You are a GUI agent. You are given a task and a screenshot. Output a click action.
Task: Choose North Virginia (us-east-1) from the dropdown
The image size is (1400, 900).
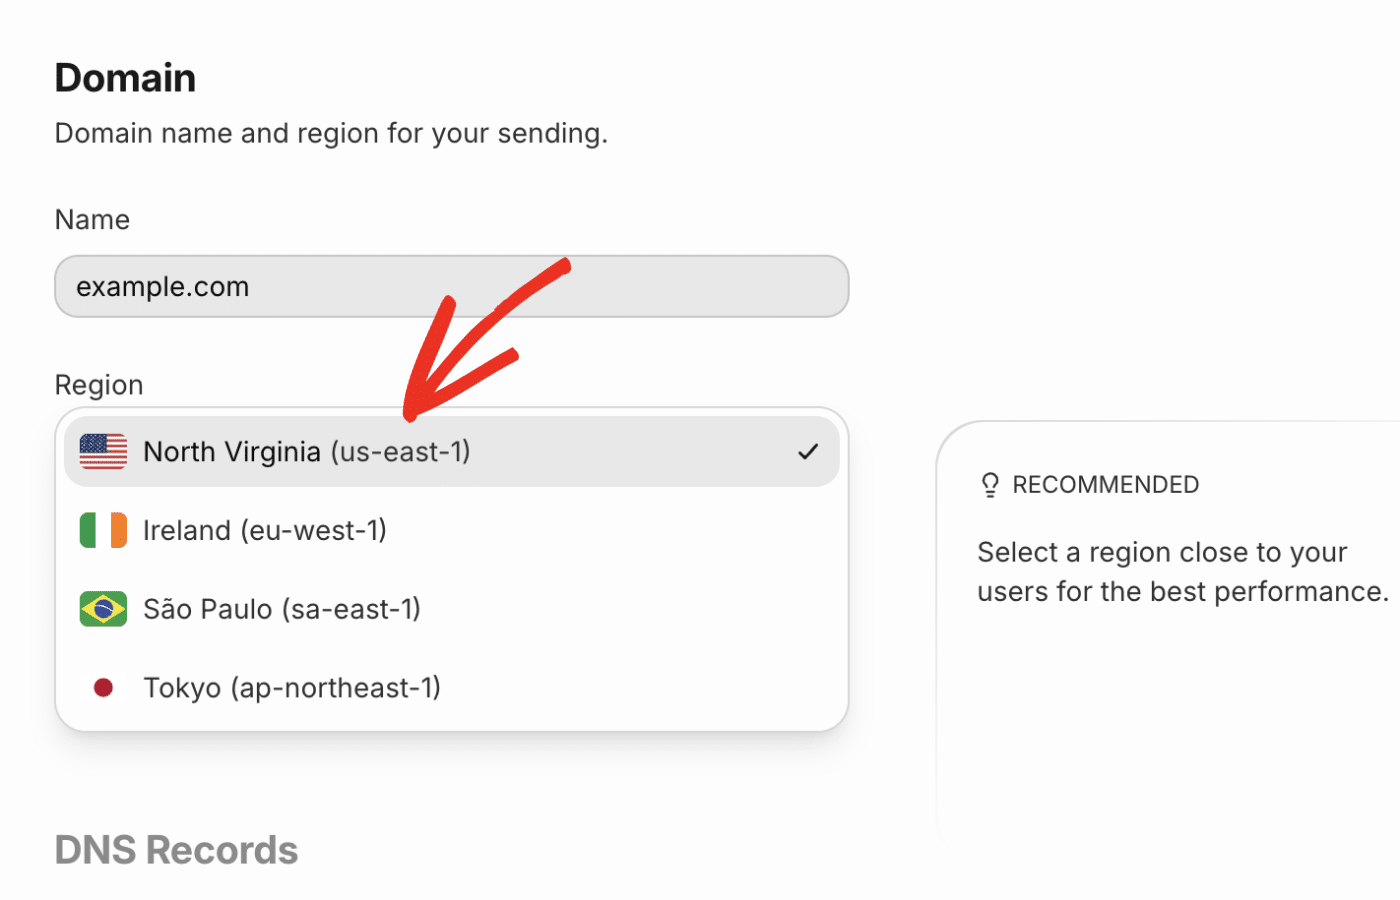coord(307,451)
